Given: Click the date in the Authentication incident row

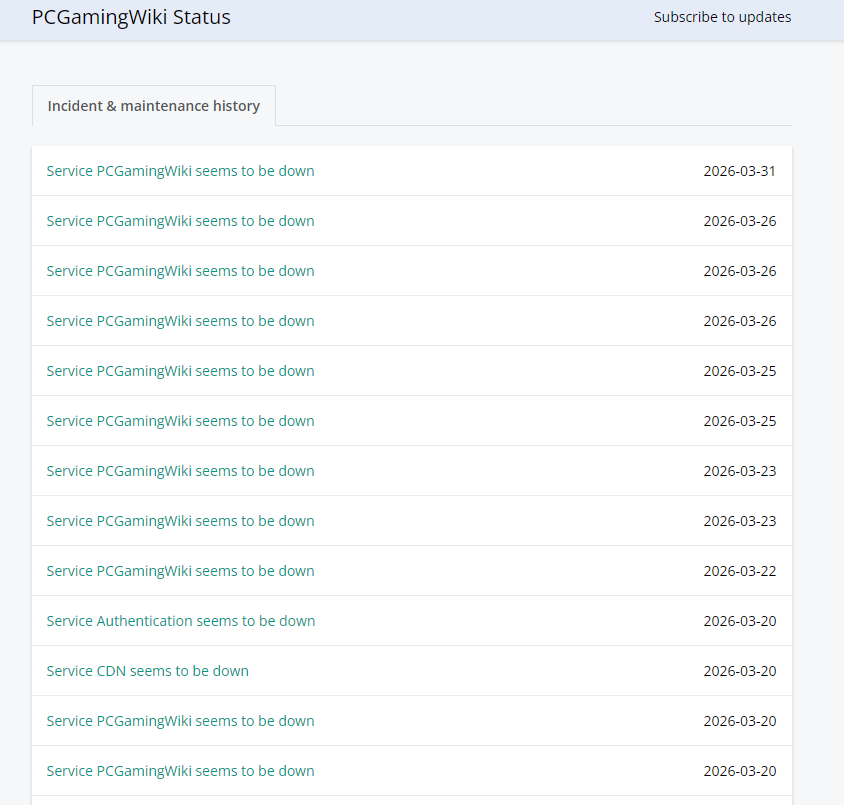Looking at the screenshot, I should point(740,621).
